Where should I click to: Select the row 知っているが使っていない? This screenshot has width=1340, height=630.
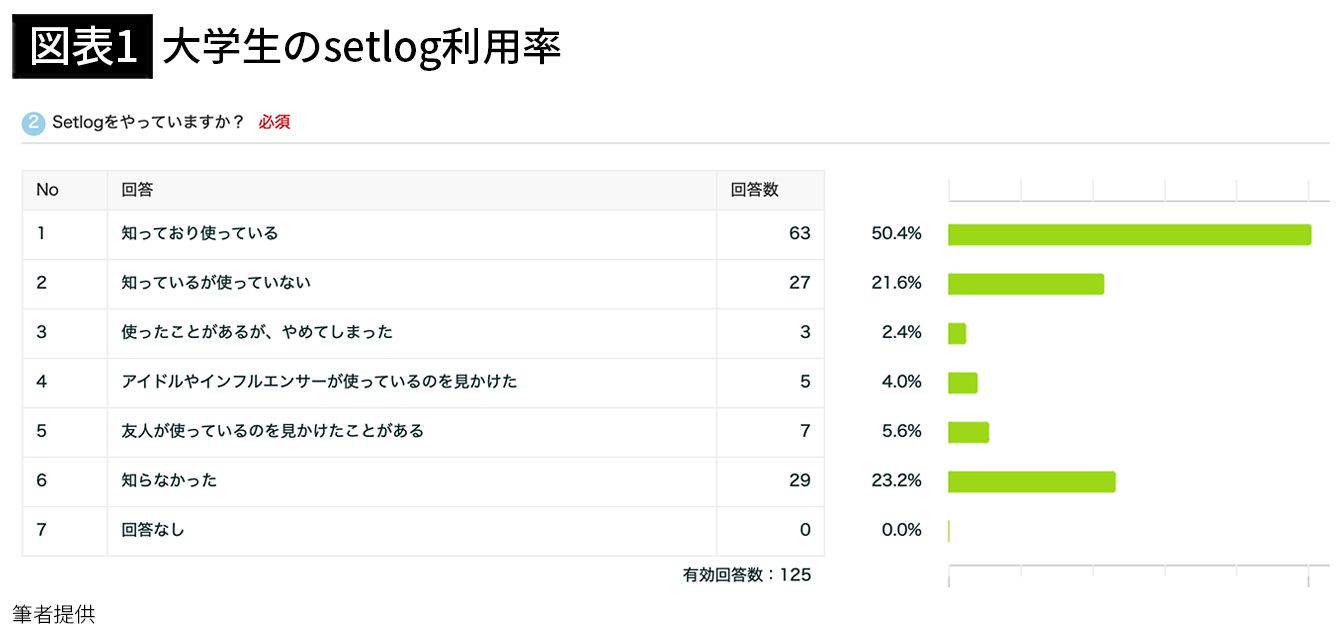[x=423, y=284]
